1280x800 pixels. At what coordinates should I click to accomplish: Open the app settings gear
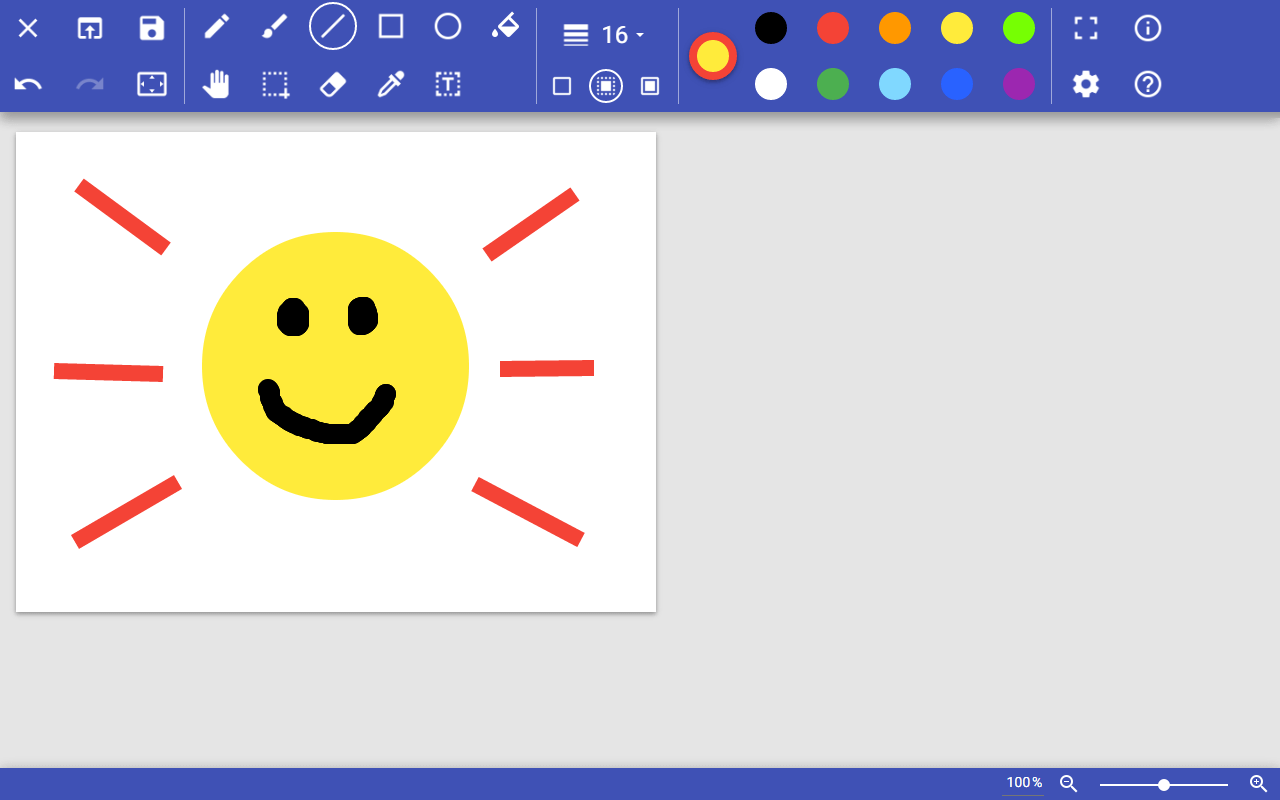[x=1085, y=85]
